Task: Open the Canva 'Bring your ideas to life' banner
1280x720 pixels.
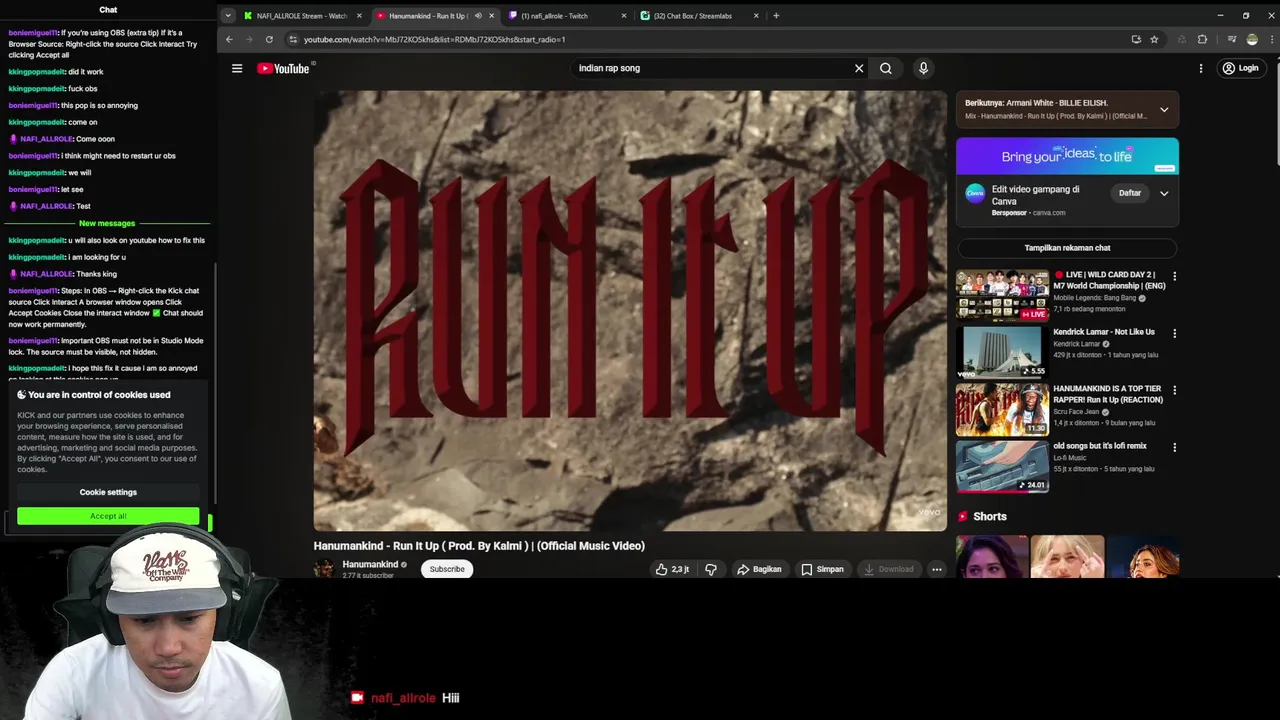Action: tap(1067, 156)
